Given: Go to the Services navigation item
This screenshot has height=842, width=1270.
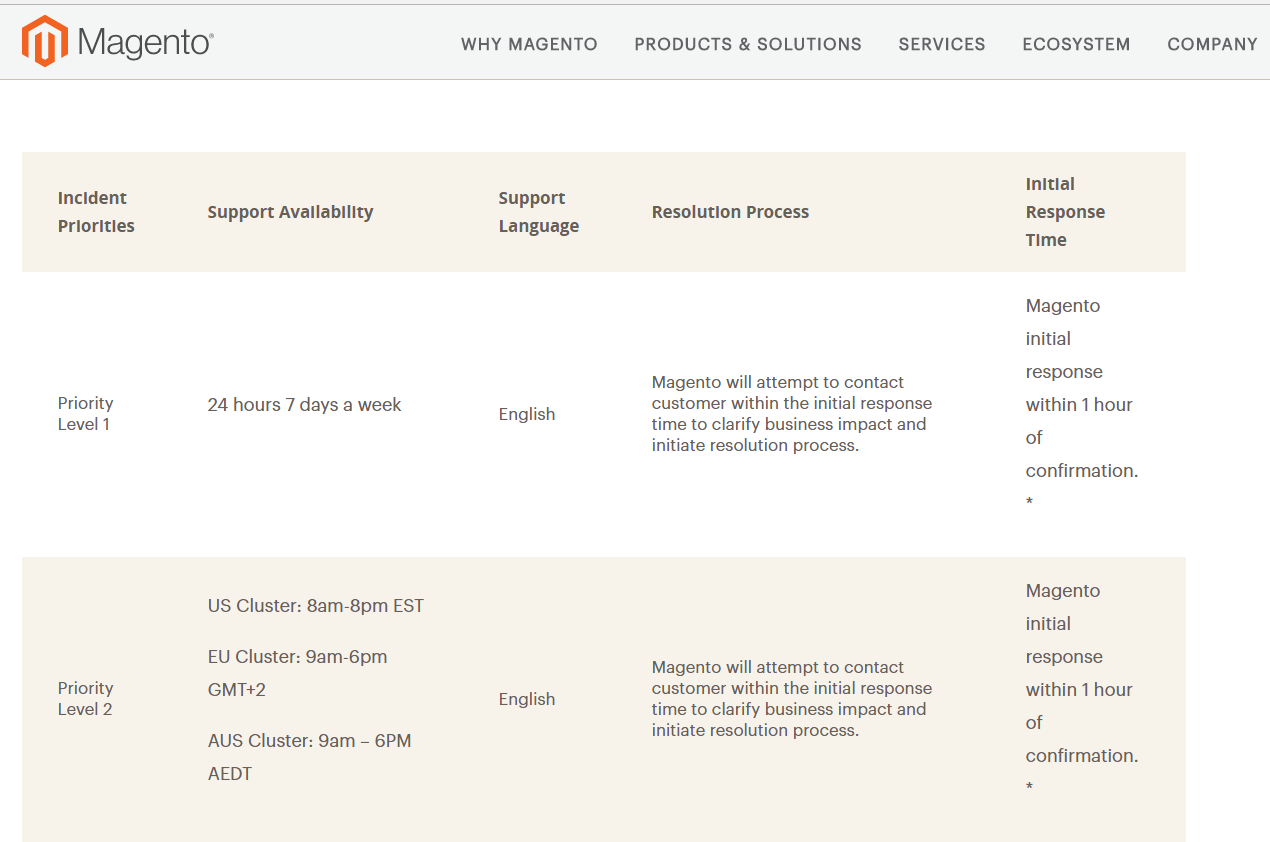Looking at the screenshot, I should (942, 44).
